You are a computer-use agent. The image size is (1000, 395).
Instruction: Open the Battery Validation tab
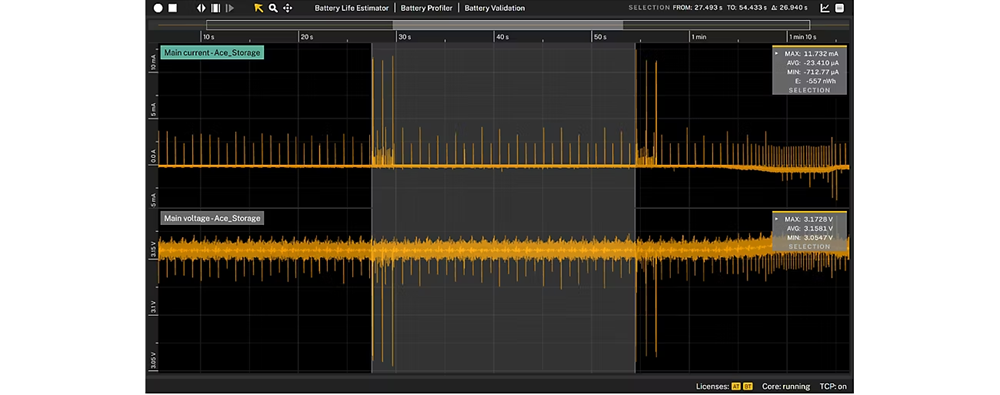click(x=495, y=8)
